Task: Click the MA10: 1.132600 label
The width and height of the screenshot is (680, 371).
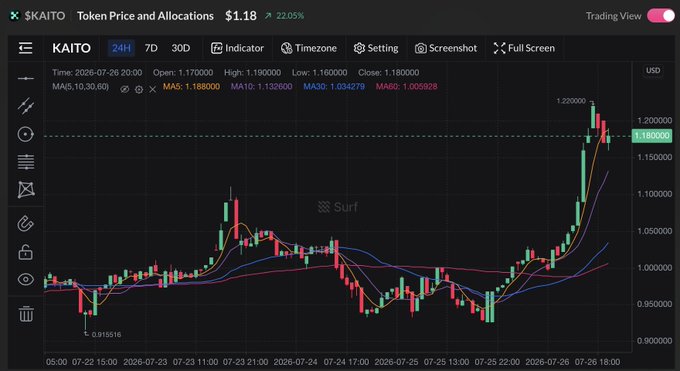Action: tap(262, 87)
